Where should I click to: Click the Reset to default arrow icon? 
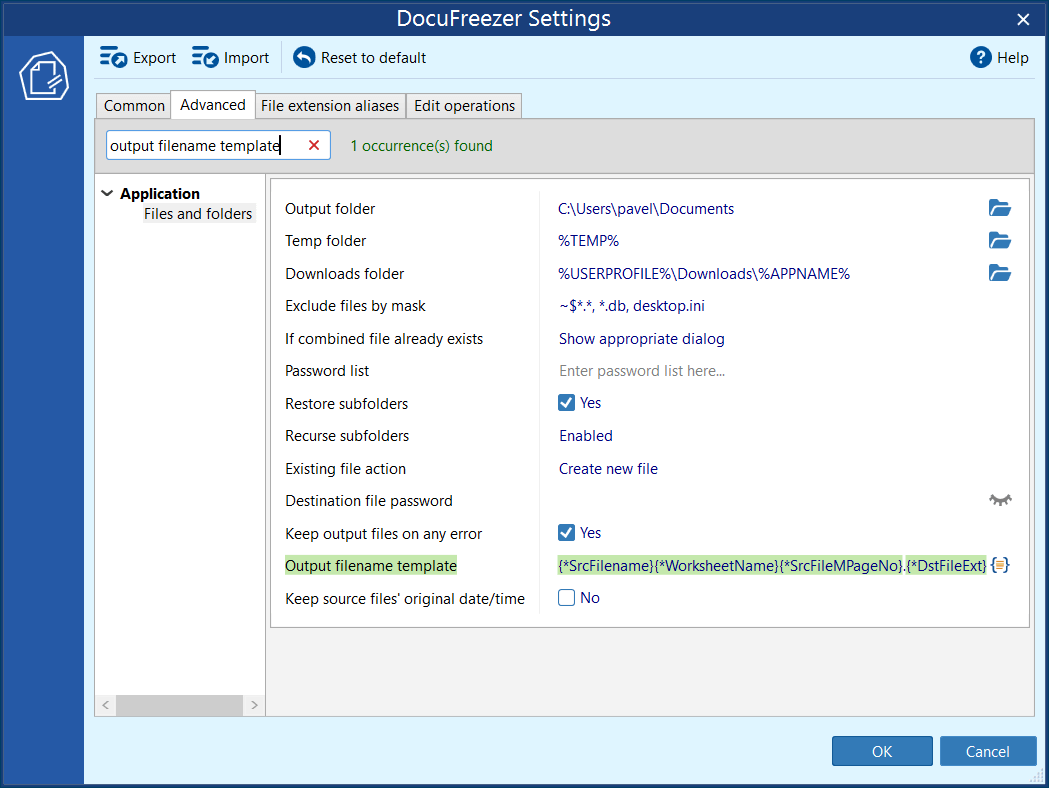(301, 57)
